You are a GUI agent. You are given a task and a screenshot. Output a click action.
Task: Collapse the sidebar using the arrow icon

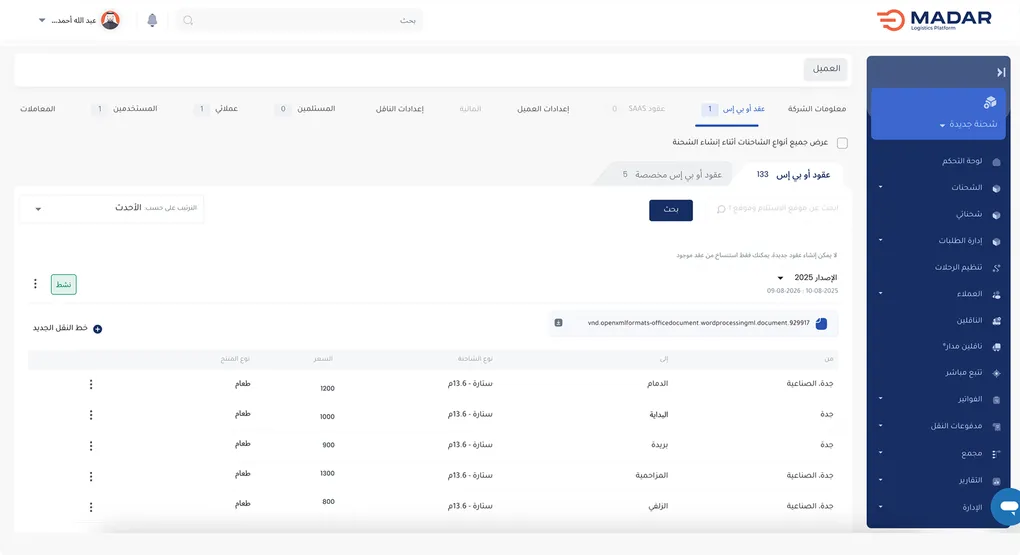(x=1000, y=72)
